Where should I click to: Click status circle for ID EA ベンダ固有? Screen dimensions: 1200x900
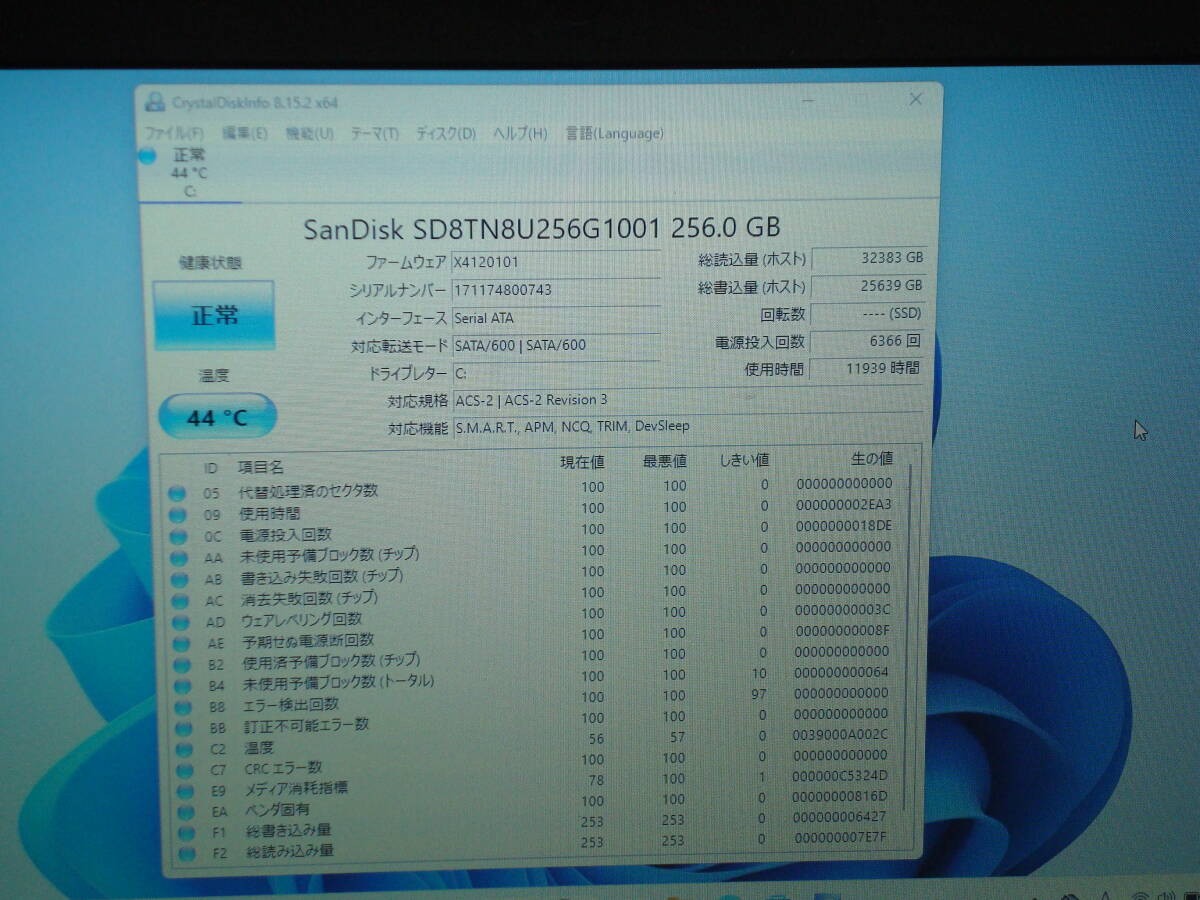tap(184, 811)
